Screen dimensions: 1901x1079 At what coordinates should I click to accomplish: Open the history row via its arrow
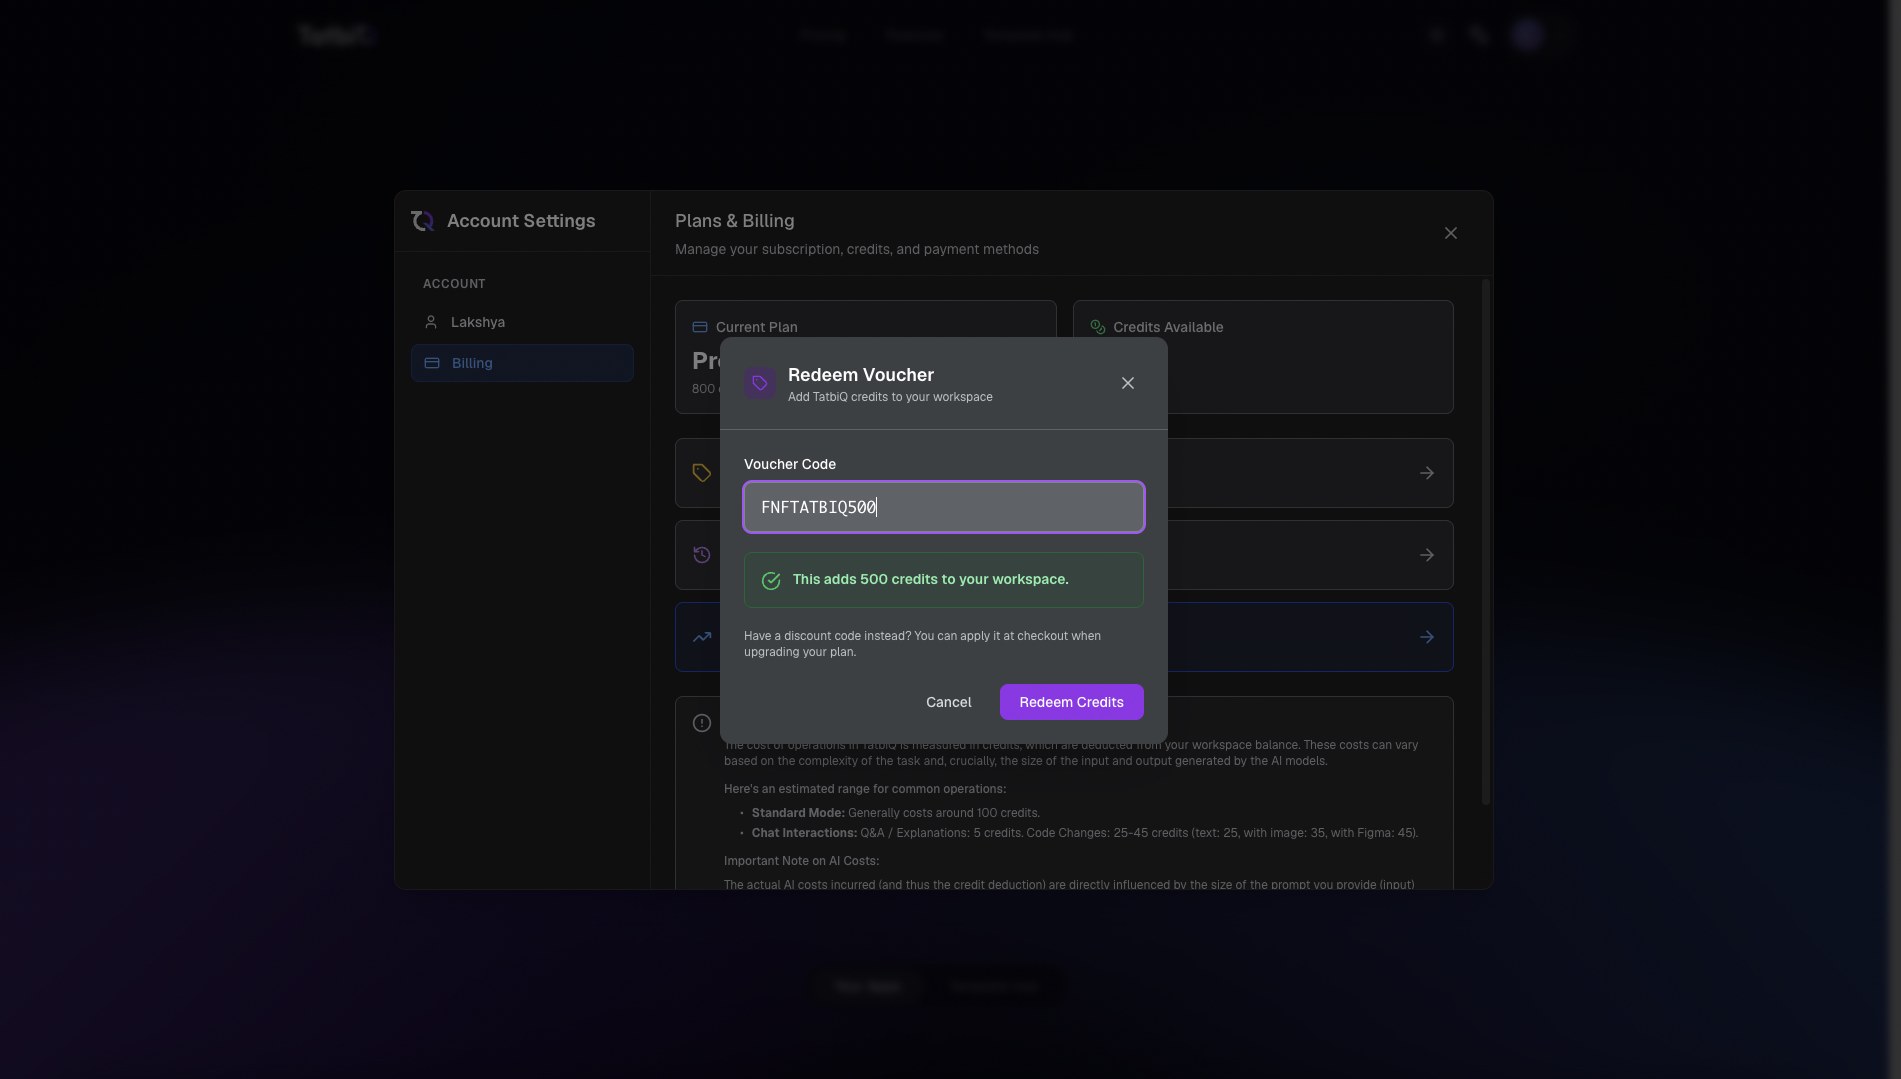pos(1427,555)
